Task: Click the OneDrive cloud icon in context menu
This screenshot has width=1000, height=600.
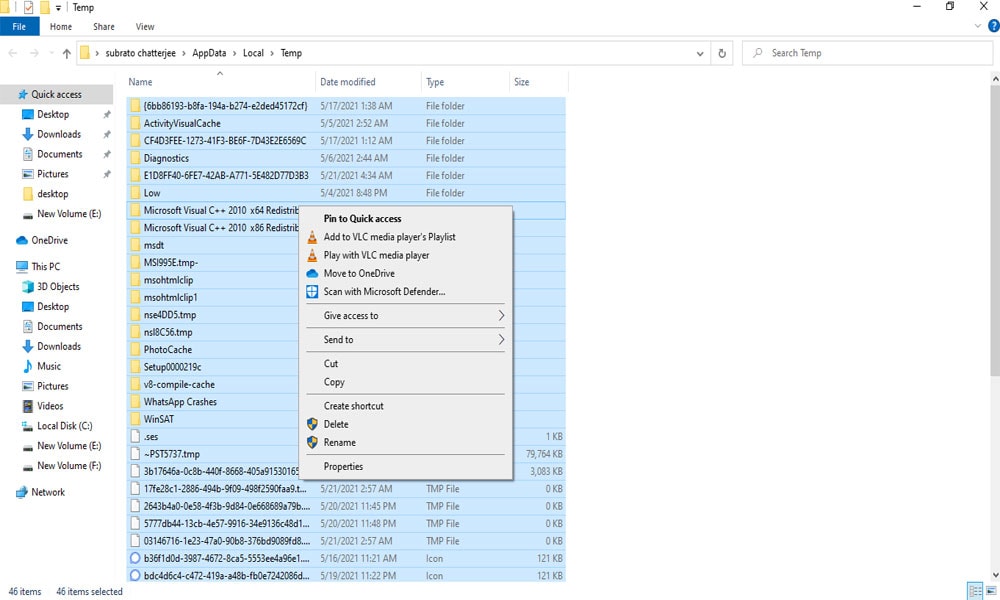Action: (x=312, y=274)
